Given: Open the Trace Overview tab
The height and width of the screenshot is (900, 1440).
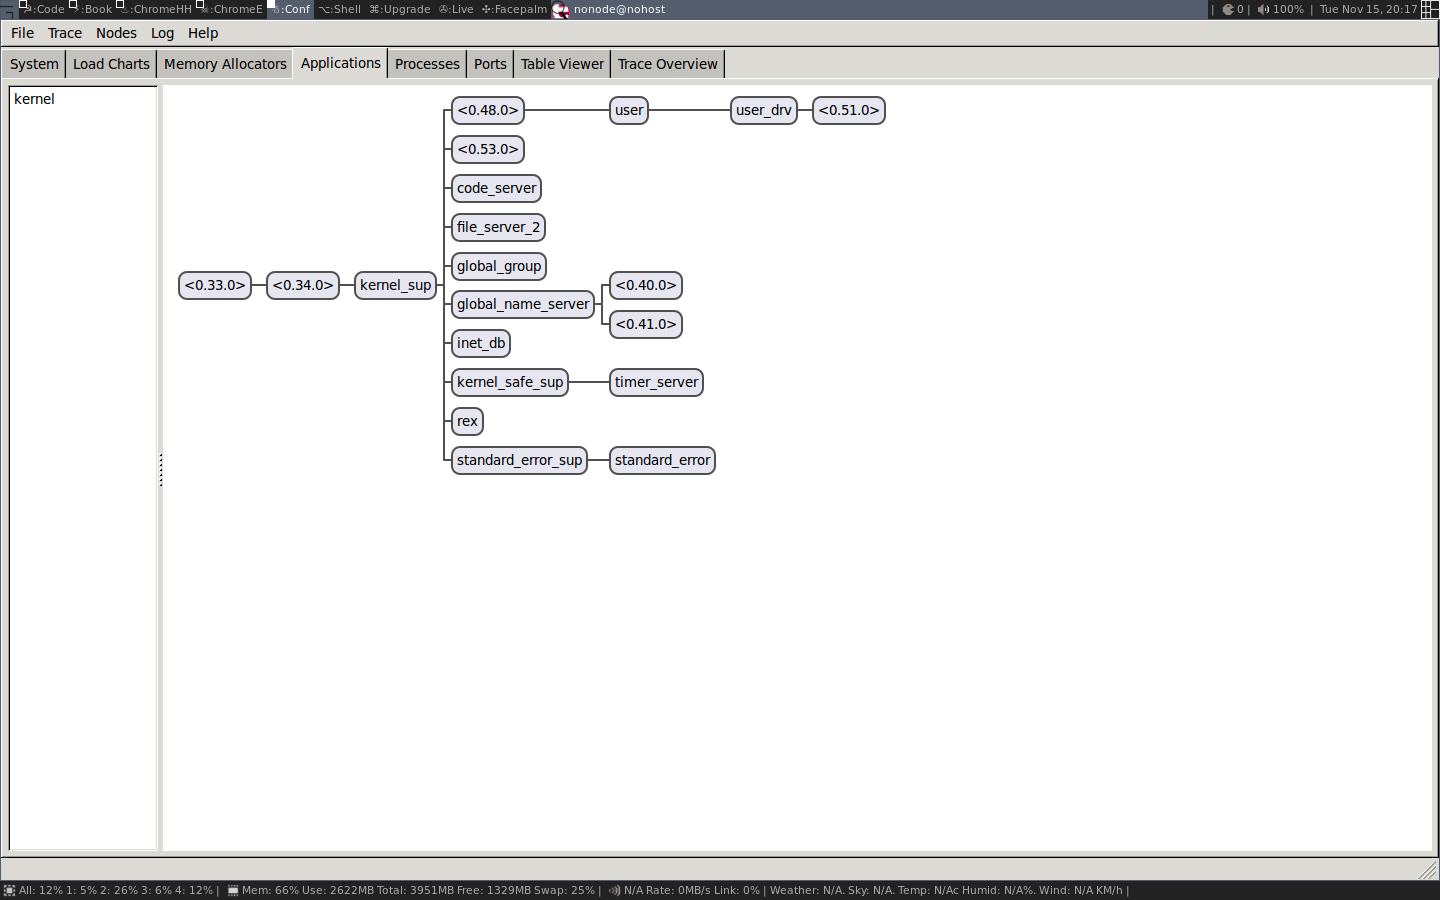Looking at the screenshot, I should click(x=668, y=64).
